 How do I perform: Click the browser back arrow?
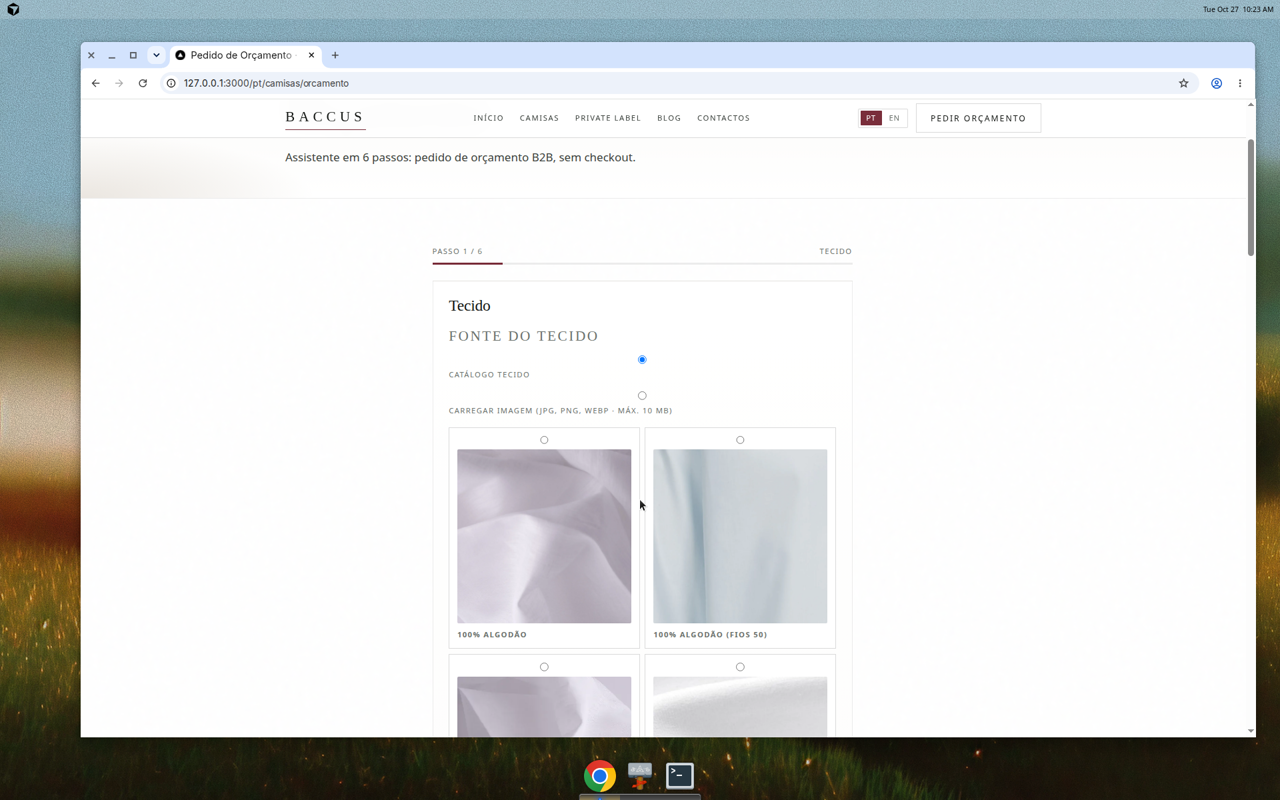pyautogui.click(x=96, y=83)
